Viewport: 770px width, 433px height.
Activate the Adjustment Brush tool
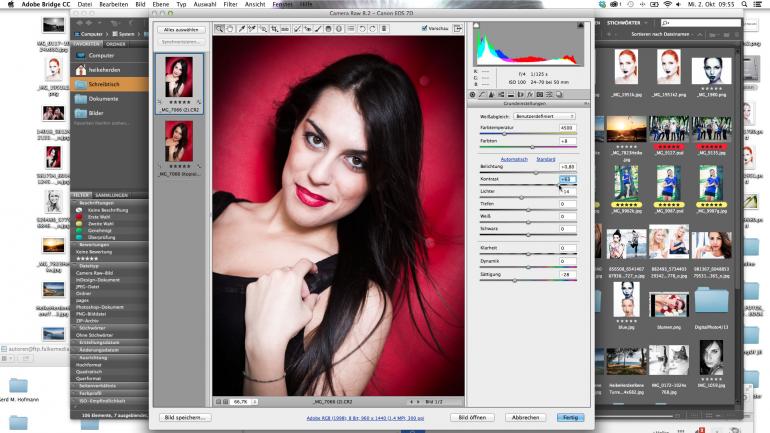click(318, 29)
